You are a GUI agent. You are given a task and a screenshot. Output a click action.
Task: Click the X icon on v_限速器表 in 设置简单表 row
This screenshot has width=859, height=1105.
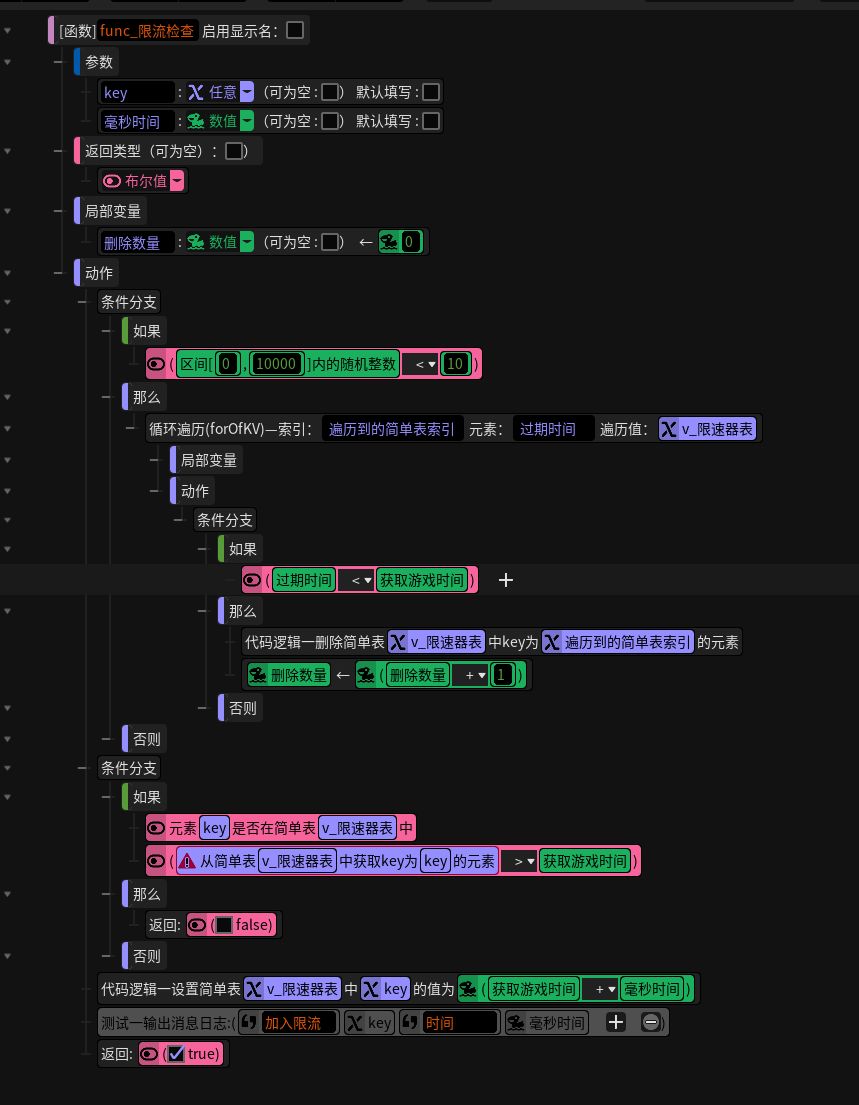[254, 989]
